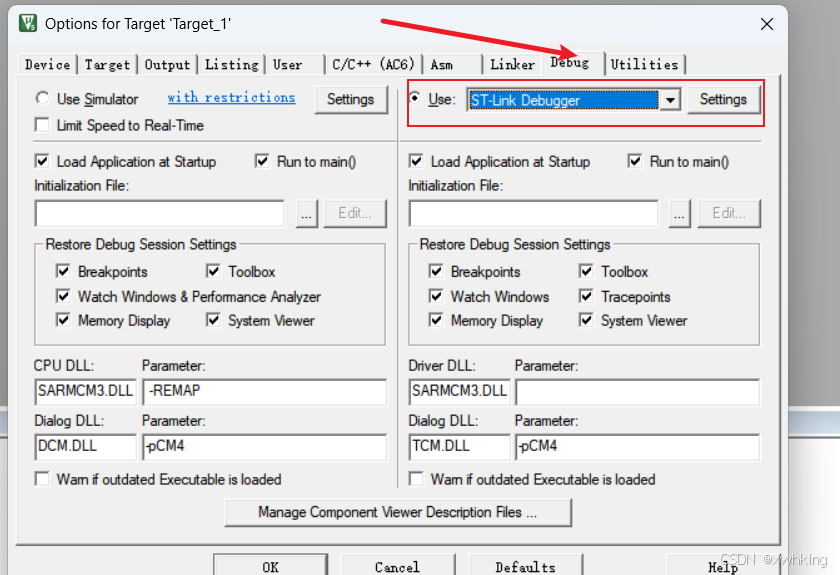Select the Listing tab
Image resolution: width=840 pixels, height=575 pixels.
pyautogui.click(x=231, y=65)
